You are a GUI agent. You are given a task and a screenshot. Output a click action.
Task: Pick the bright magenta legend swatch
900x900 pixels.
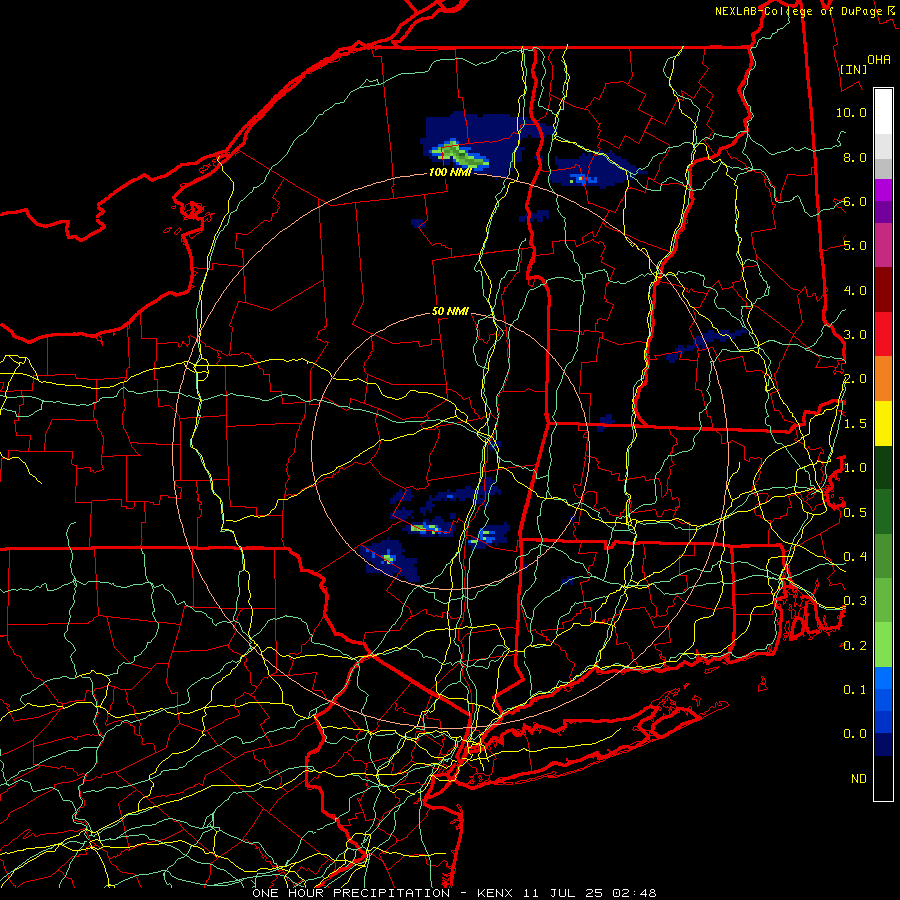pos(883,190)
